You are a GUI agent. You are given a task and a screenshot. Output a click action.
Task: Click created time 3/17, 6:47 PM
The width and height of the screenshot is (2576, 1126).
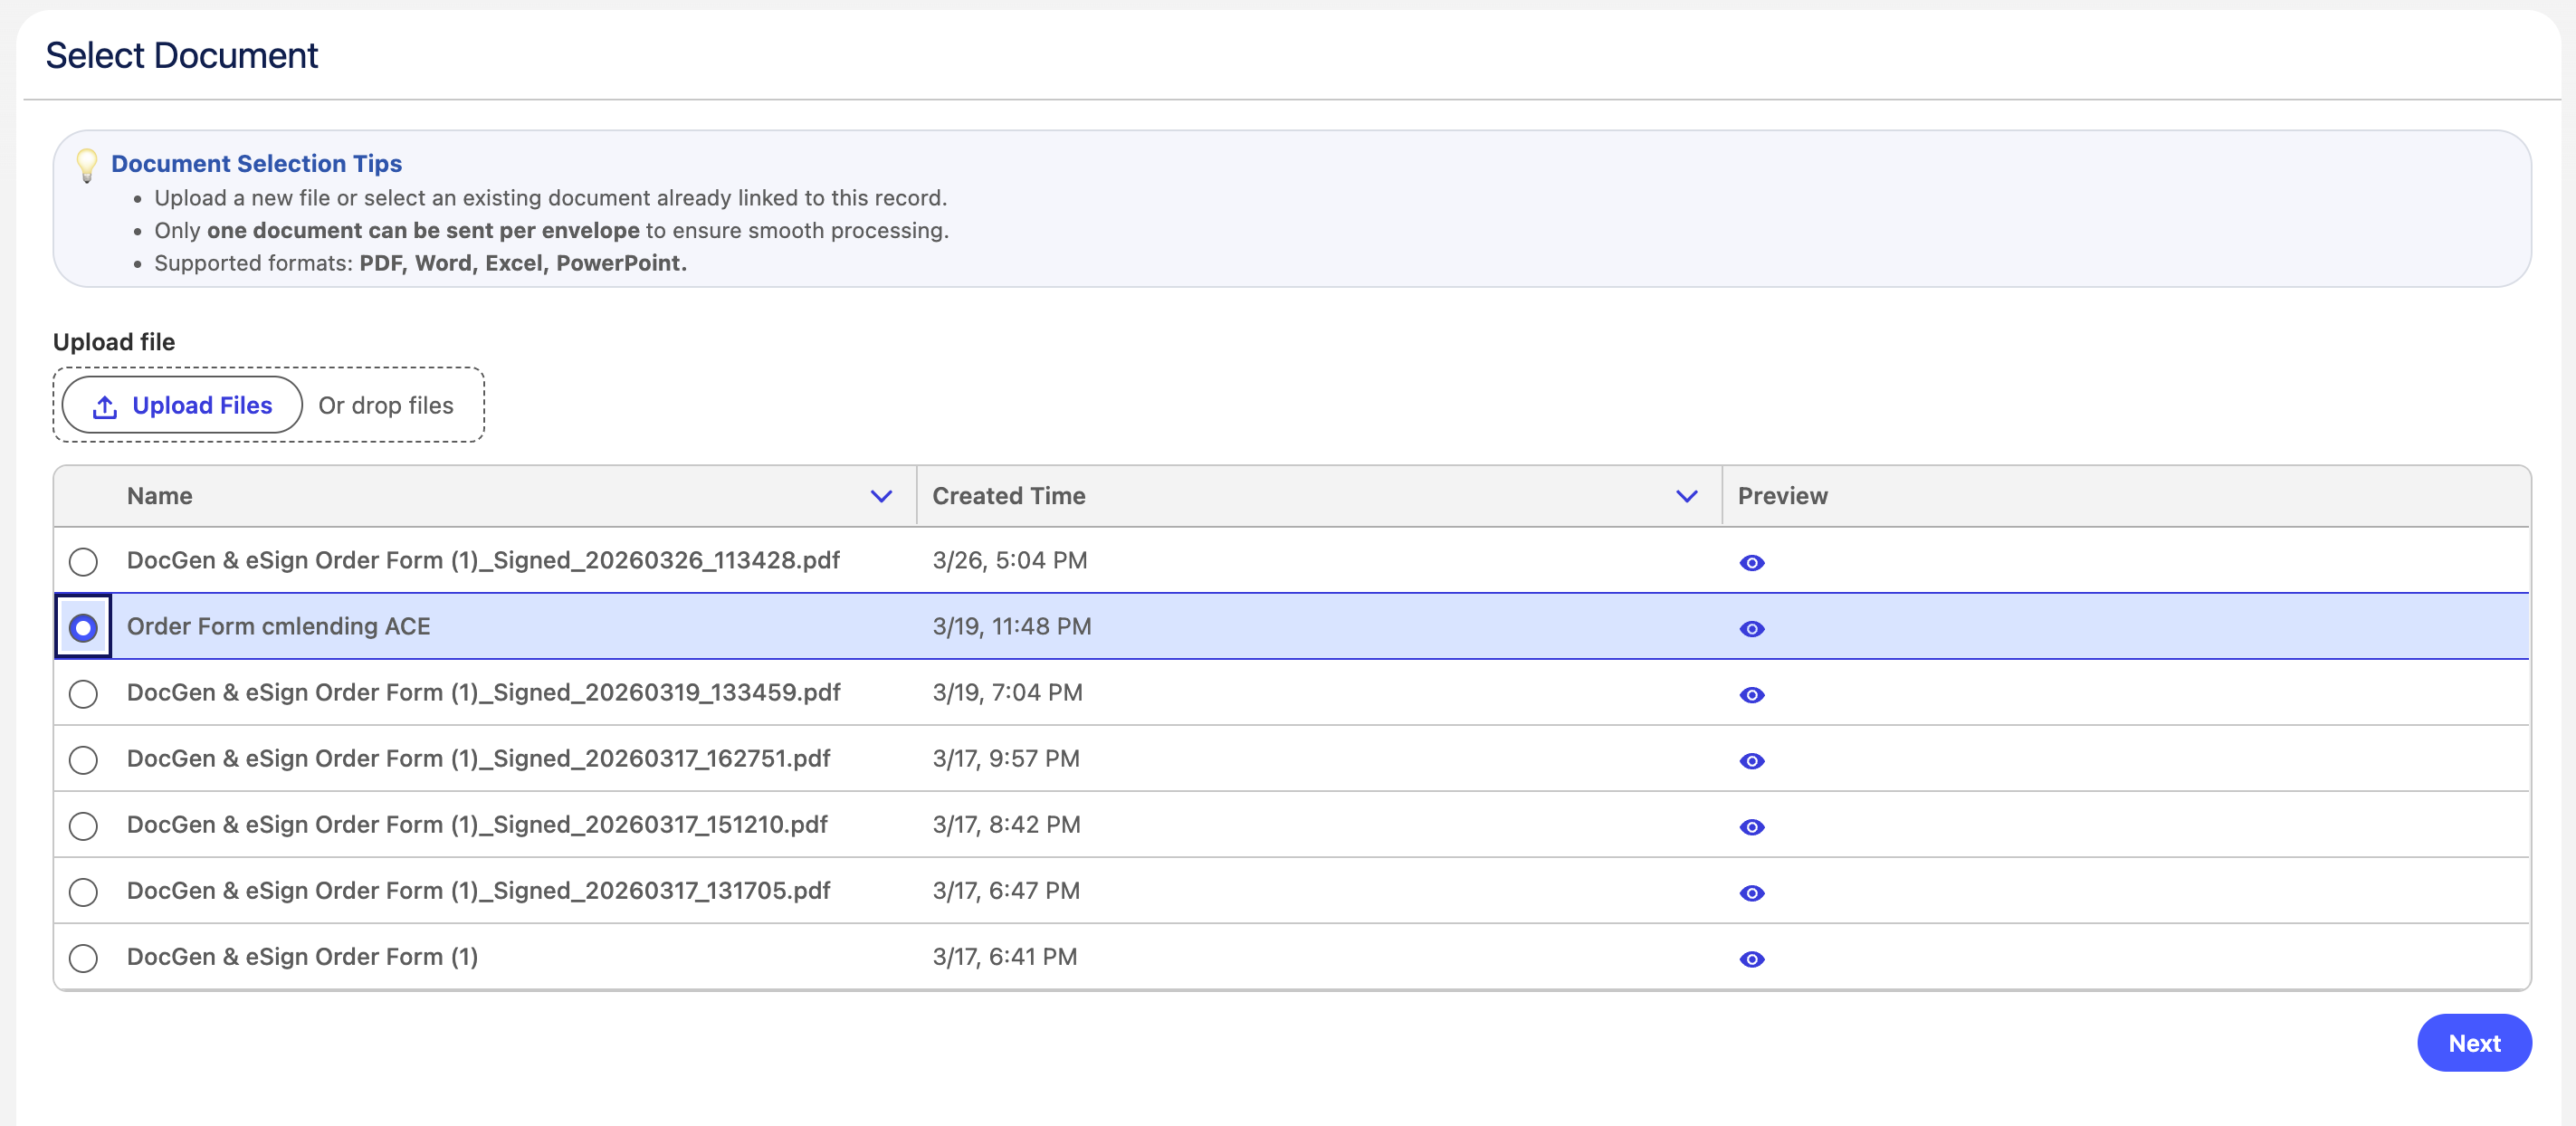[1006, 890]
